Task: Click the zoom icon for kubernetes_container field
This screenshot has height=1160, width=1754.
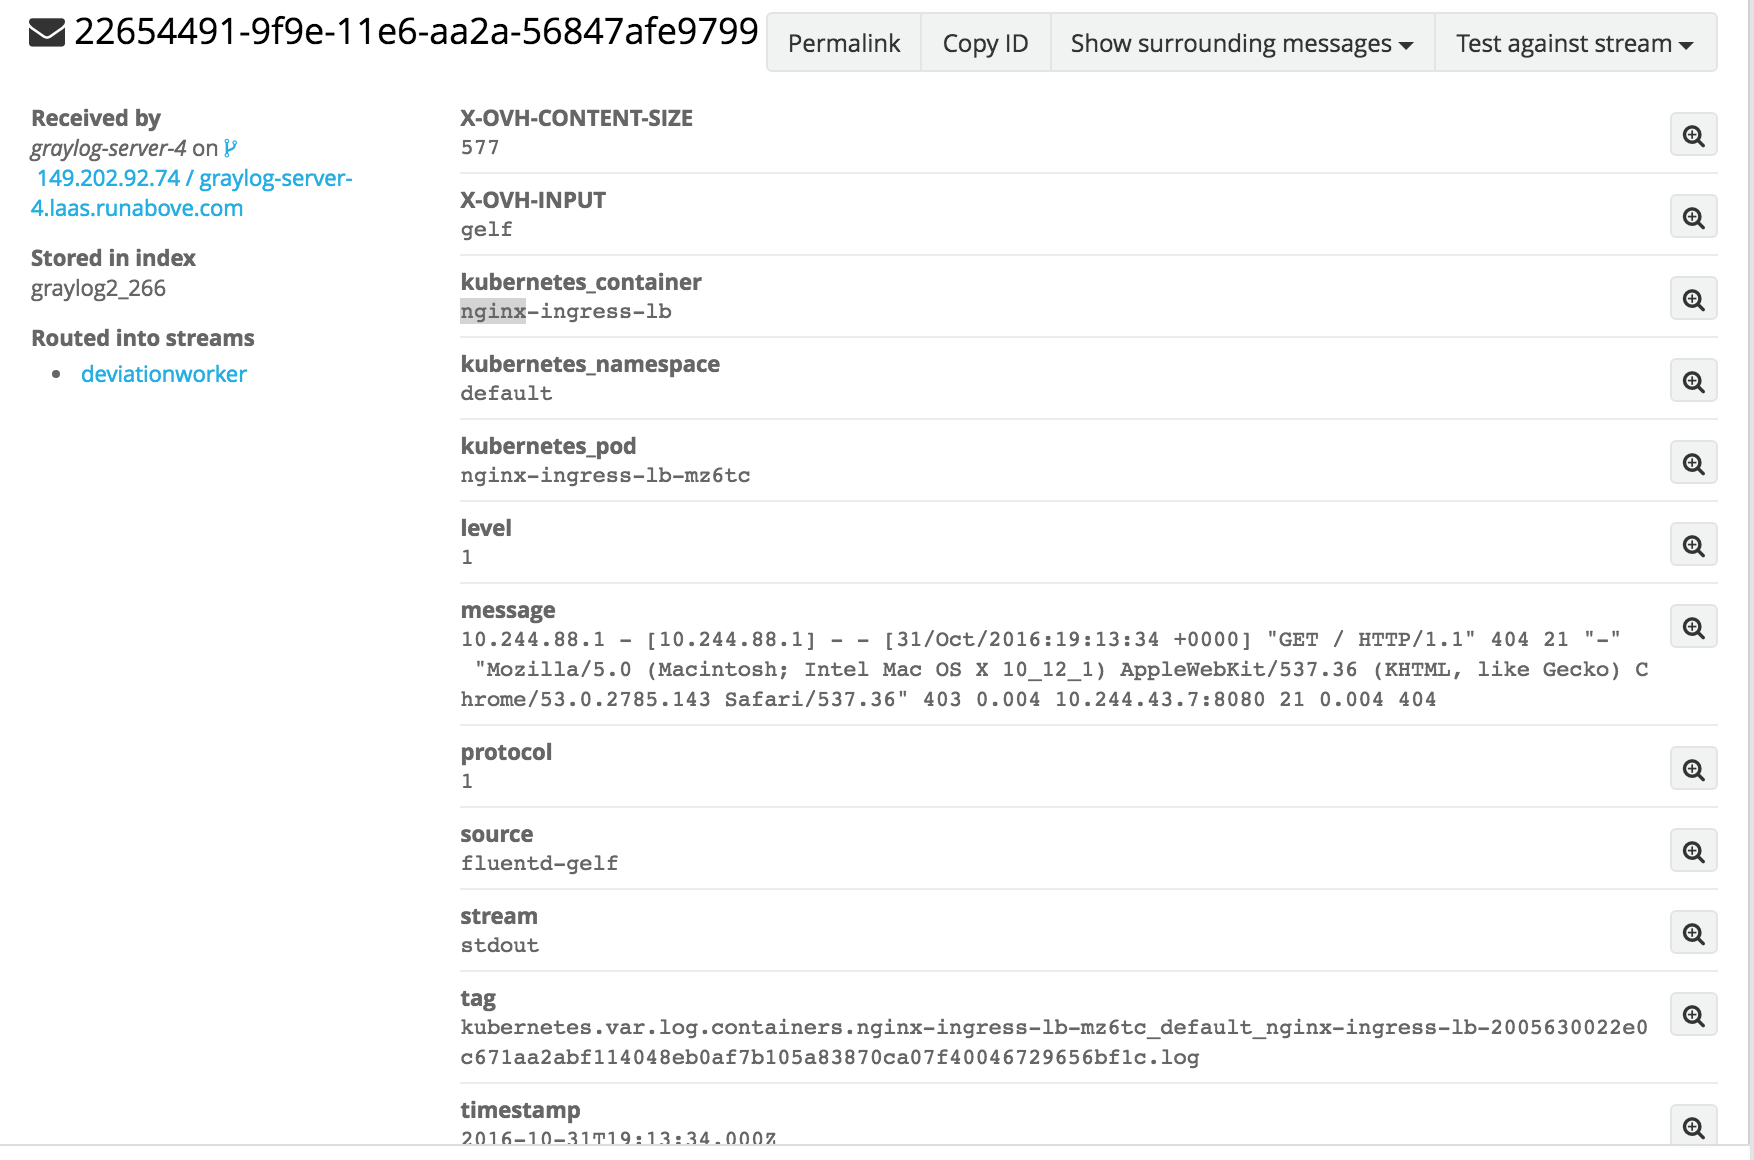Action: point(1693,299)
